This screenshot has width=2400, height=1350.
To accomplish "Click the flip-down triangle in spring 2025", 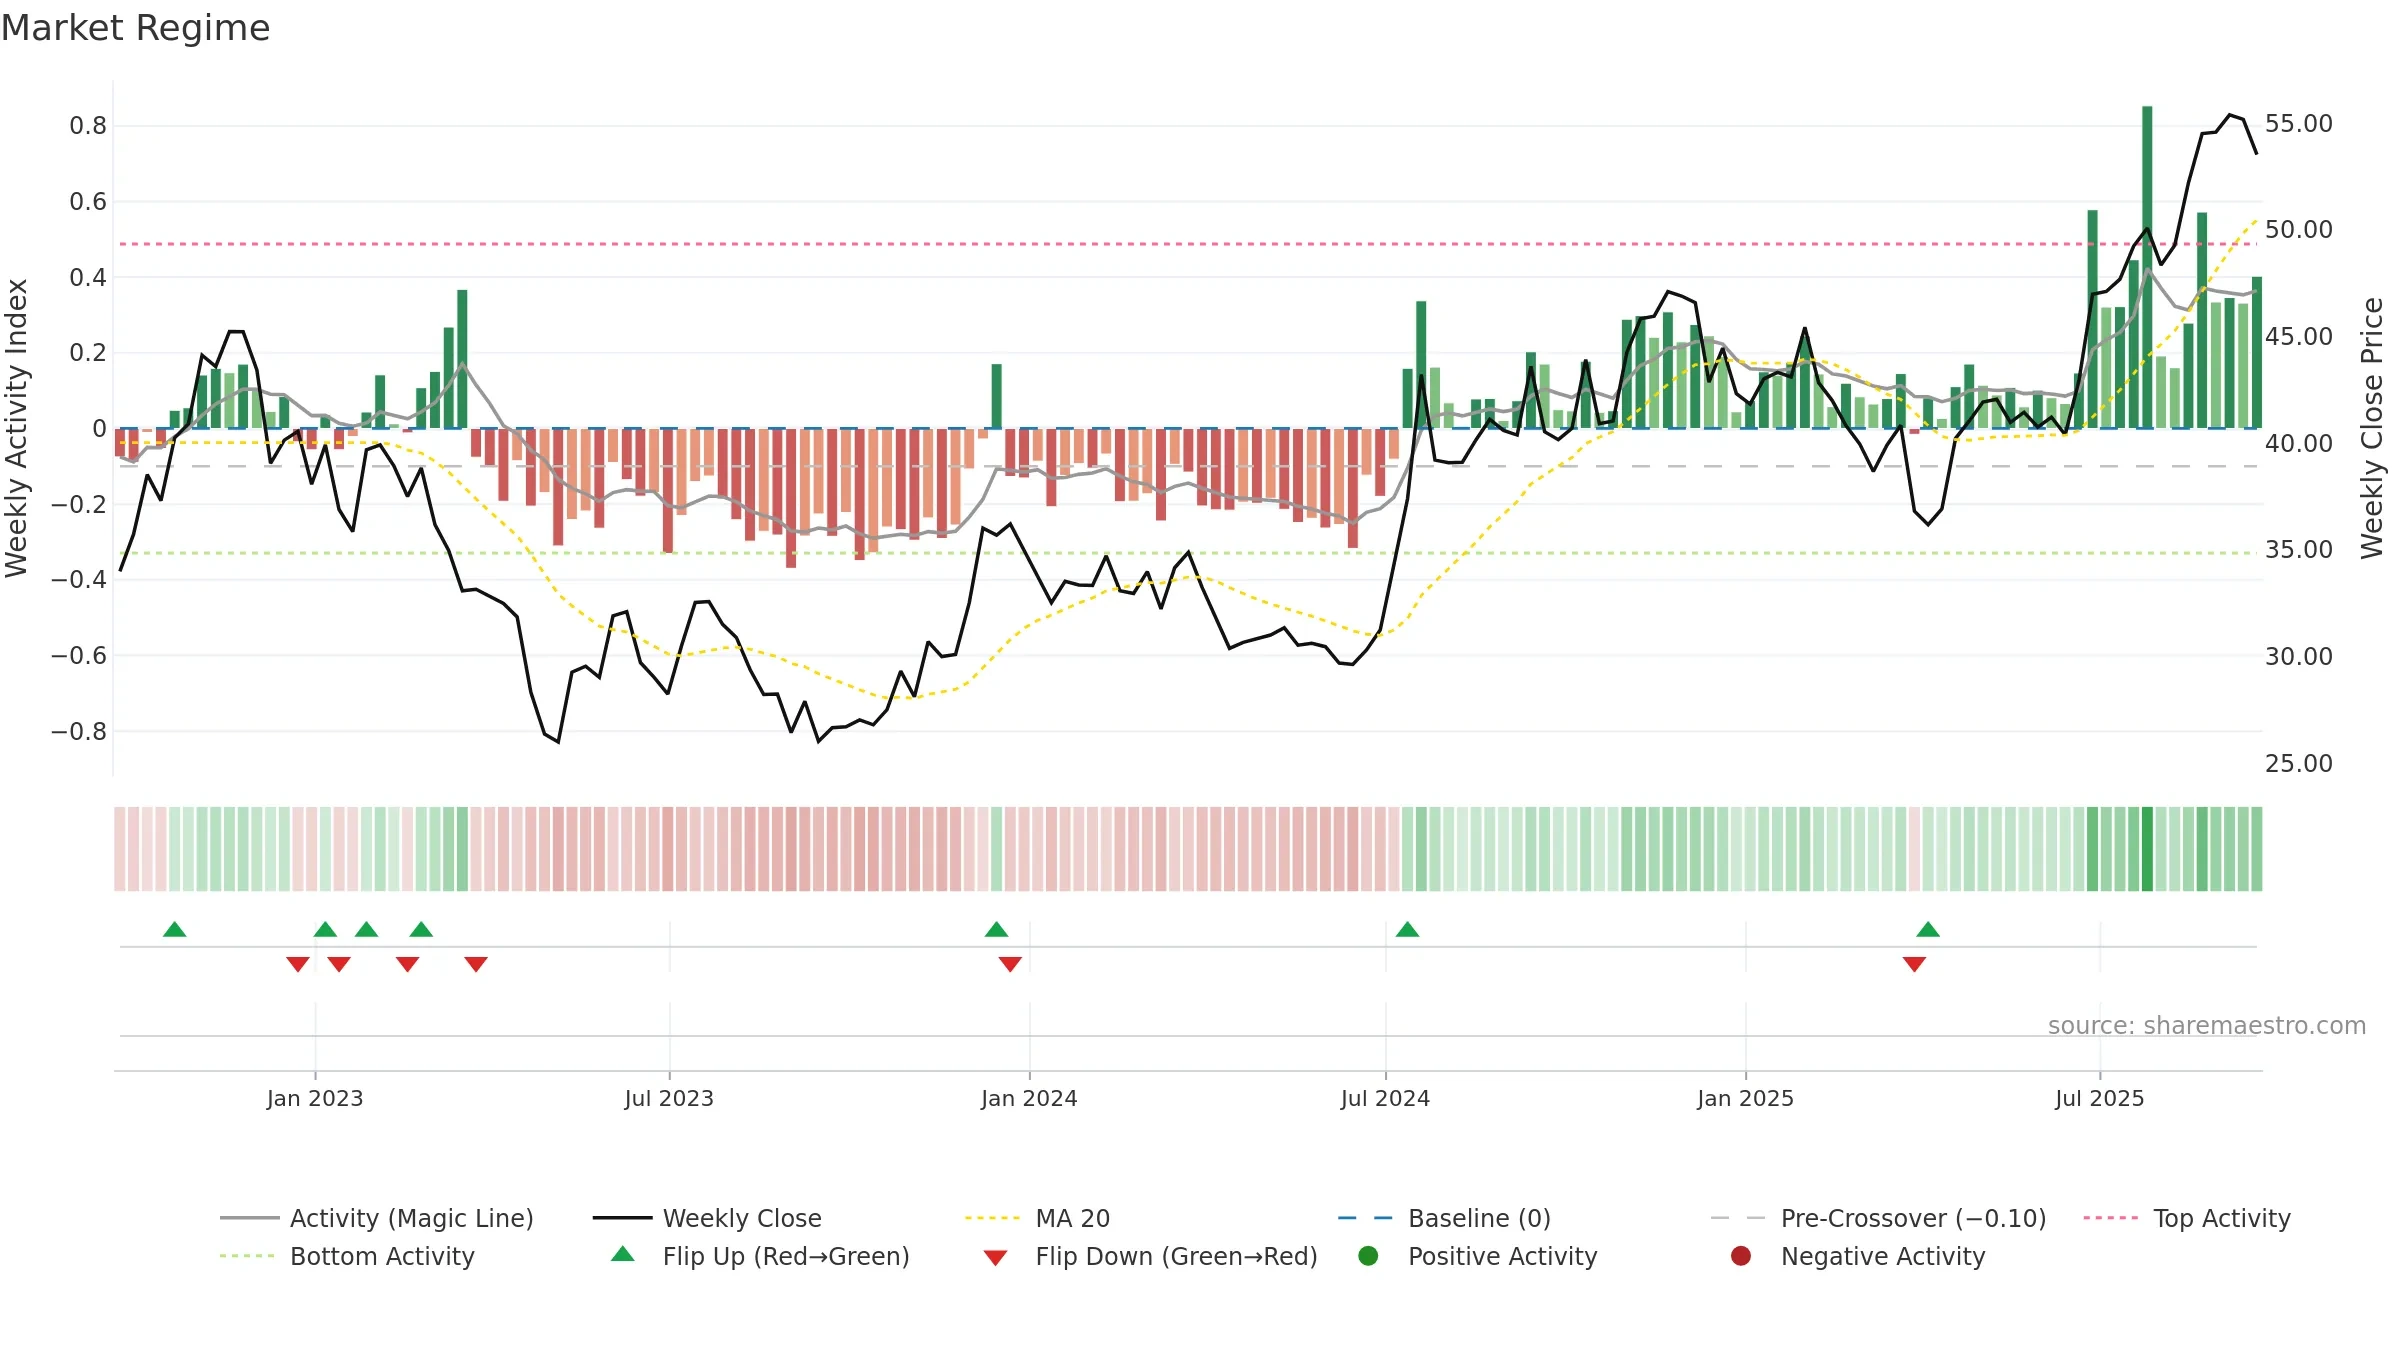I will pyautogui.click(x=1914, y=964).
